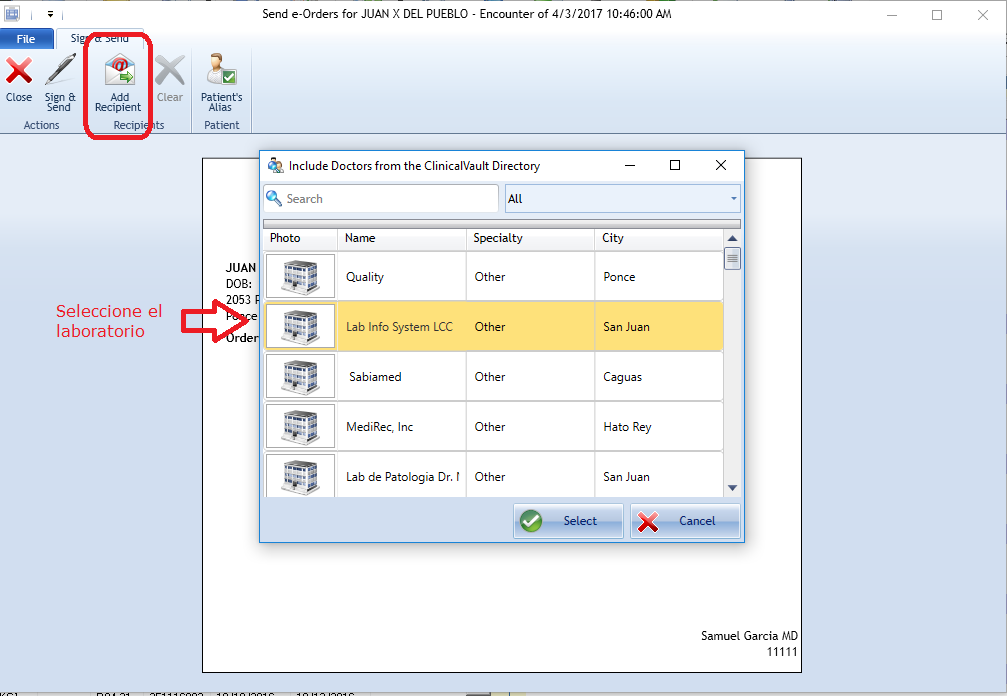
Task: Click the Add Recipient icon
Action: 118,72
